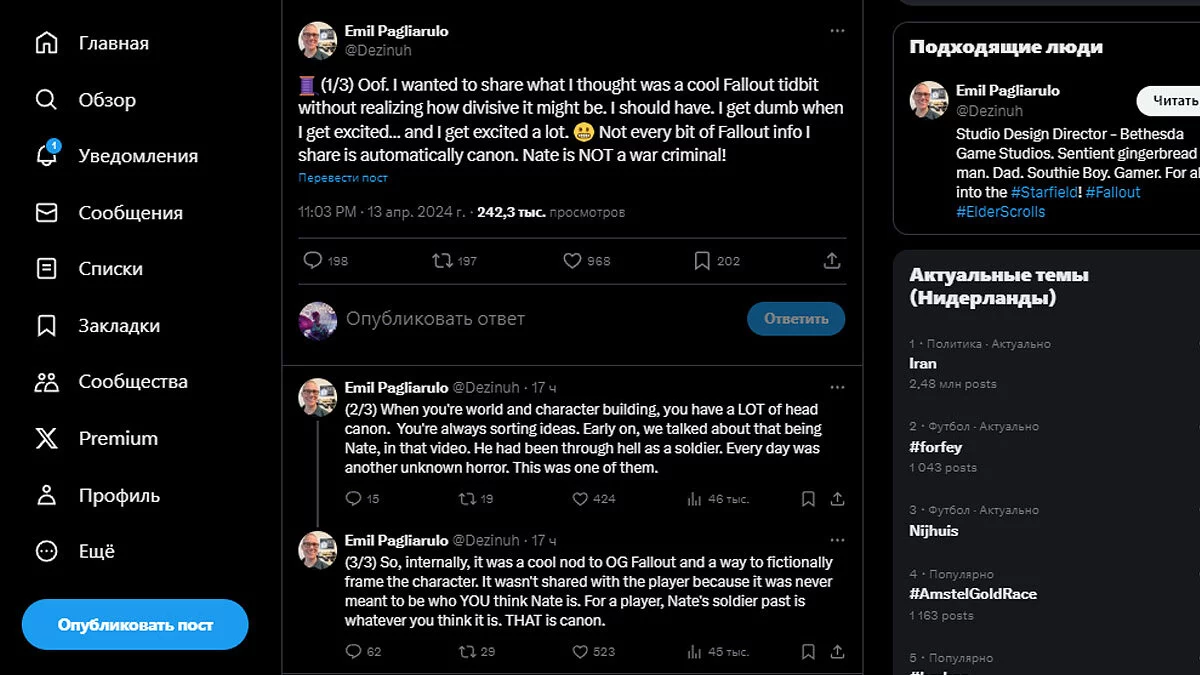Screen dimensions: 1200x675
Task: Like the main post with 968 likes
Action: tap(572, 260)
